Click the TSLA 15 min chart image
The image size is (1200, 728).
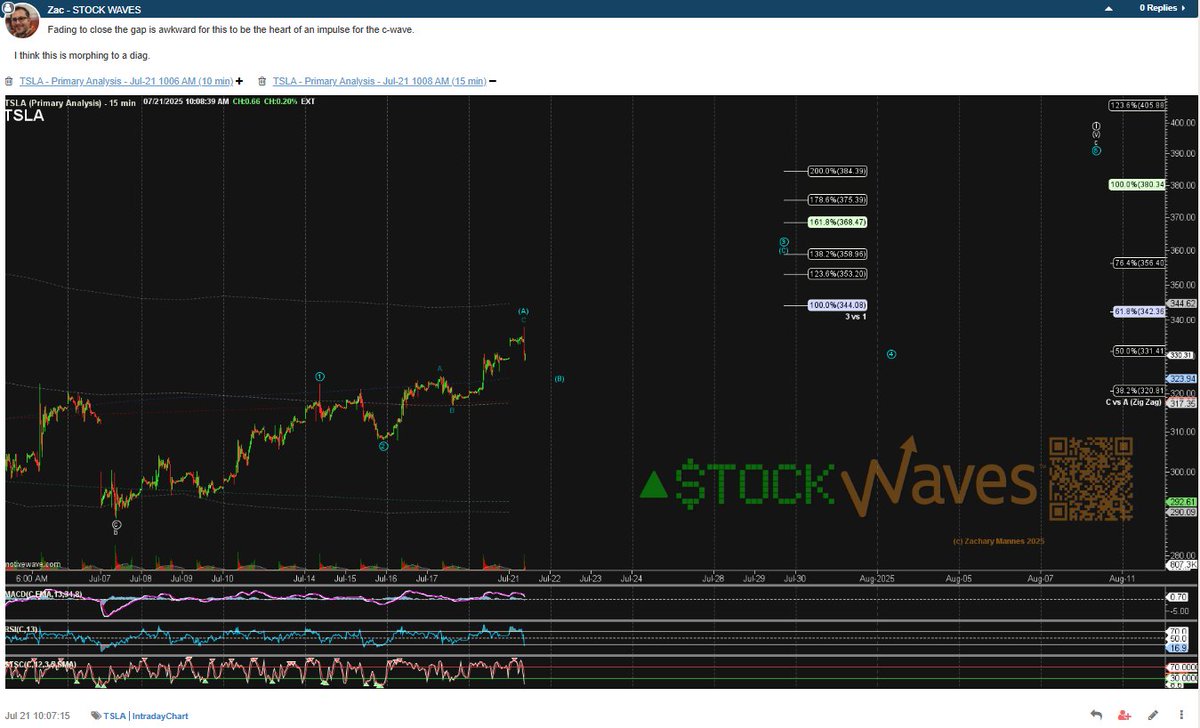(600, 391)
